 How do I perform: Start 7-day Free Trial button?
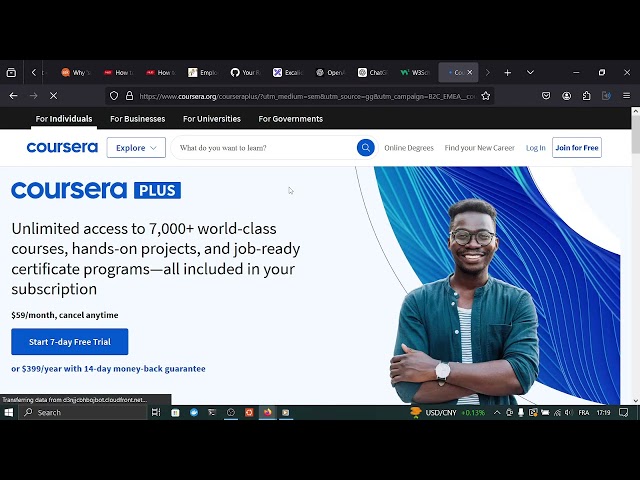click(x=70, y=342)
